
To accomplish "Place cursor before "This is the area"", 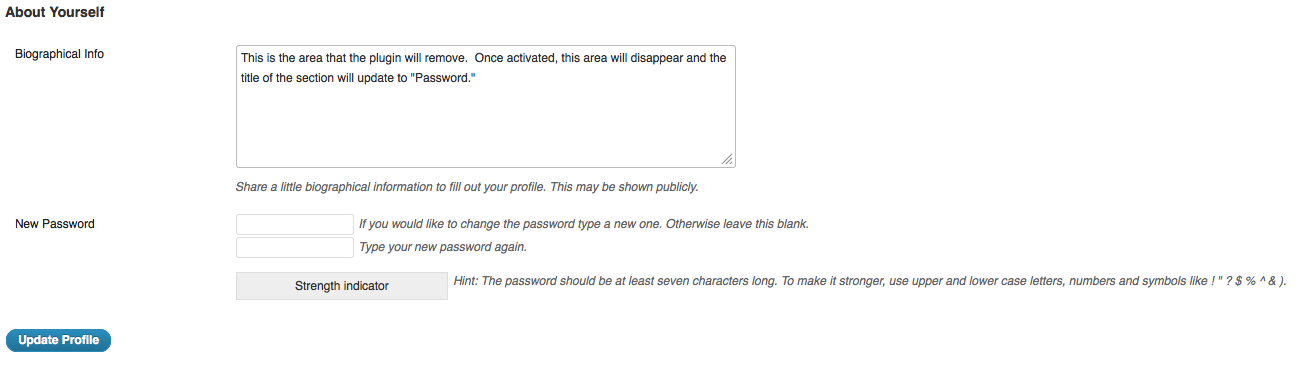I will 241,58.
